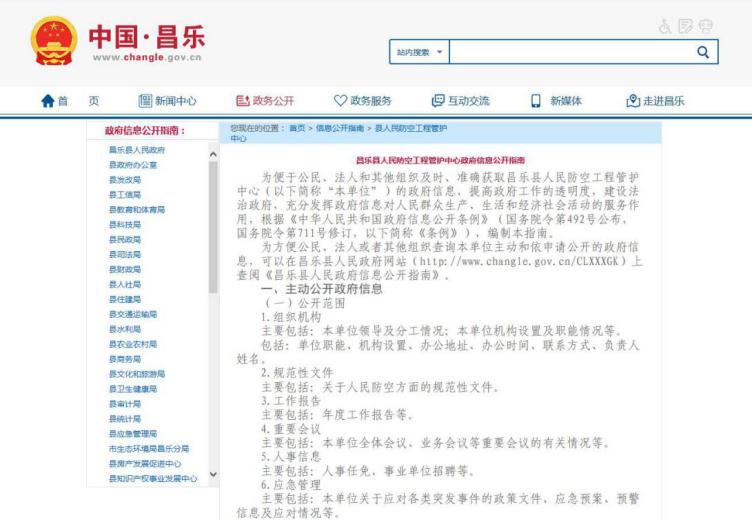Click the chat robot icon at top right
The height and width of the screenshot is (520, 752).
[x=706, y=26]
